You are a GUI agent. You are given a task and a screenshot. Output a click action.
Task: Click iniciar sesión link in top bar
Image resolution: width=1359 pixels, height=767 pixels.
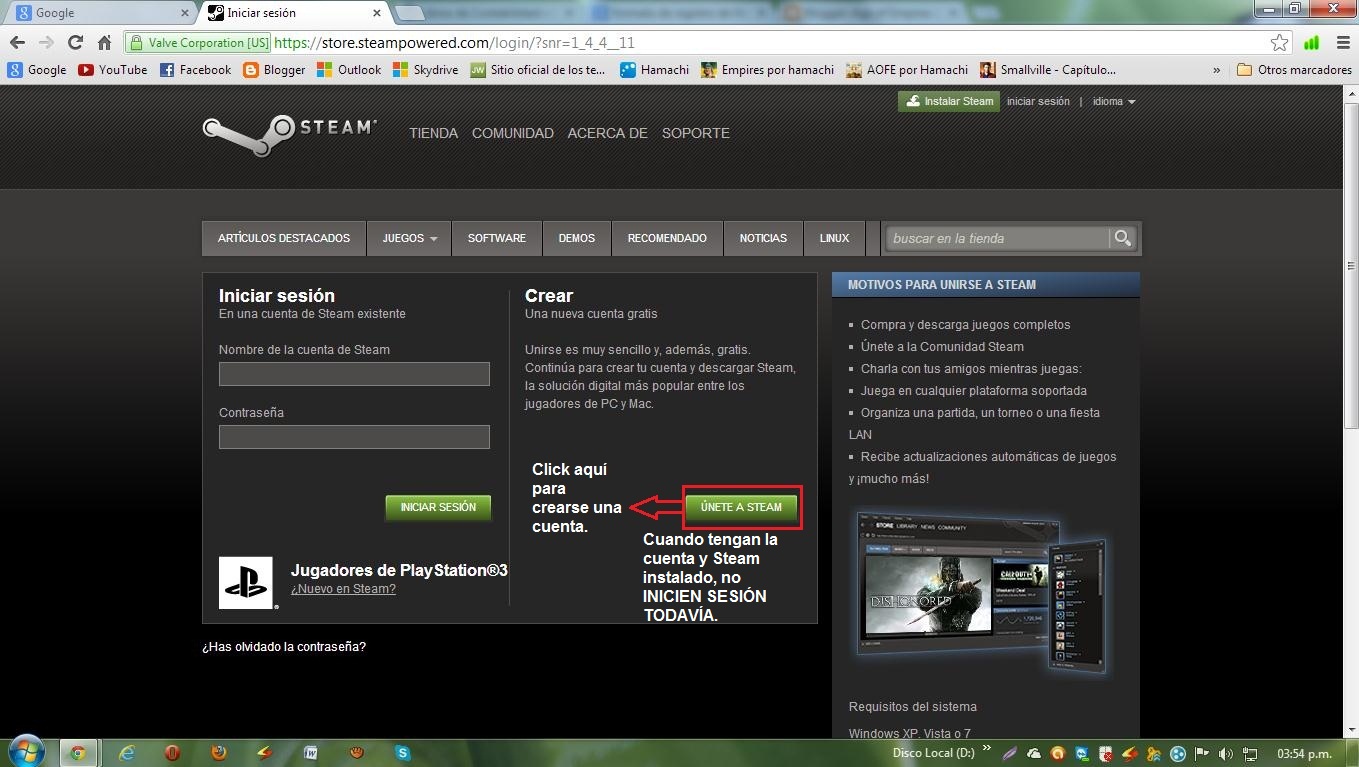1038,101
